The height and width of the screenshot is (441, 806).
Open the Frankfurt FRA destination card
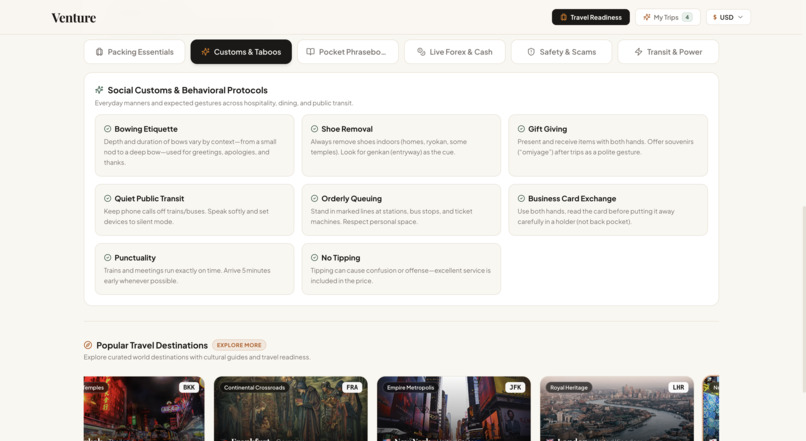point(291,409)
